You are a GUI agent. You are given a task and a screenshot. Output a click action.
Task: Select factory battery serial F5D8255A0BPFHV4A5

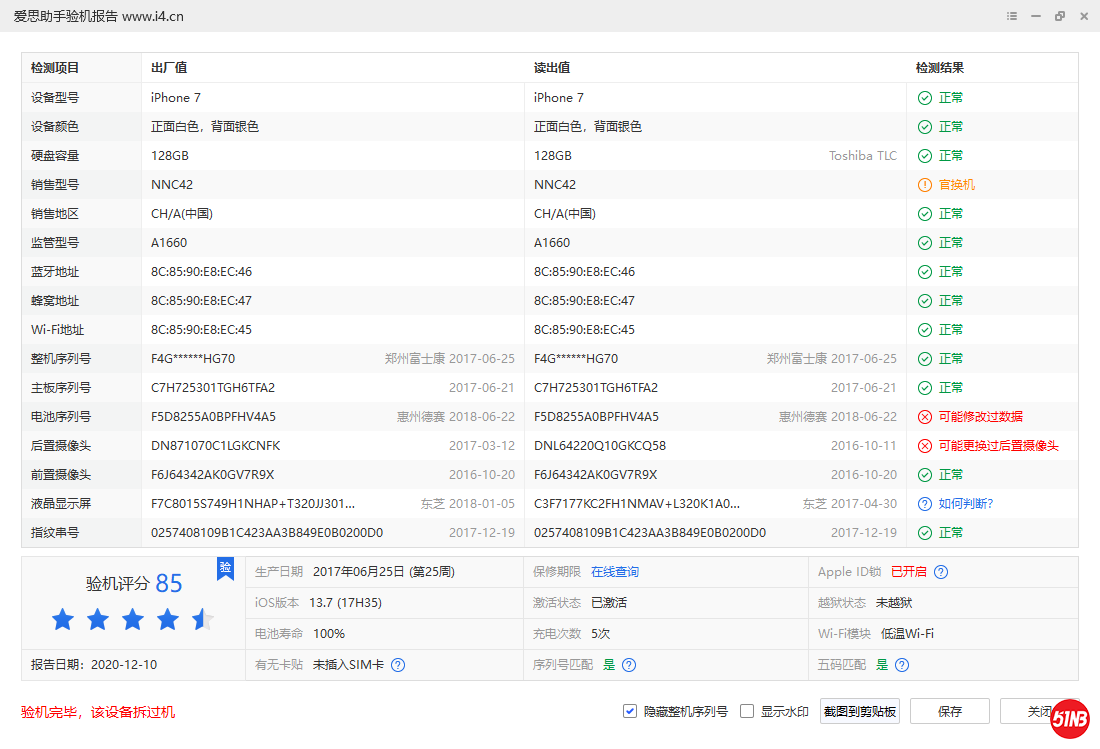213,417
